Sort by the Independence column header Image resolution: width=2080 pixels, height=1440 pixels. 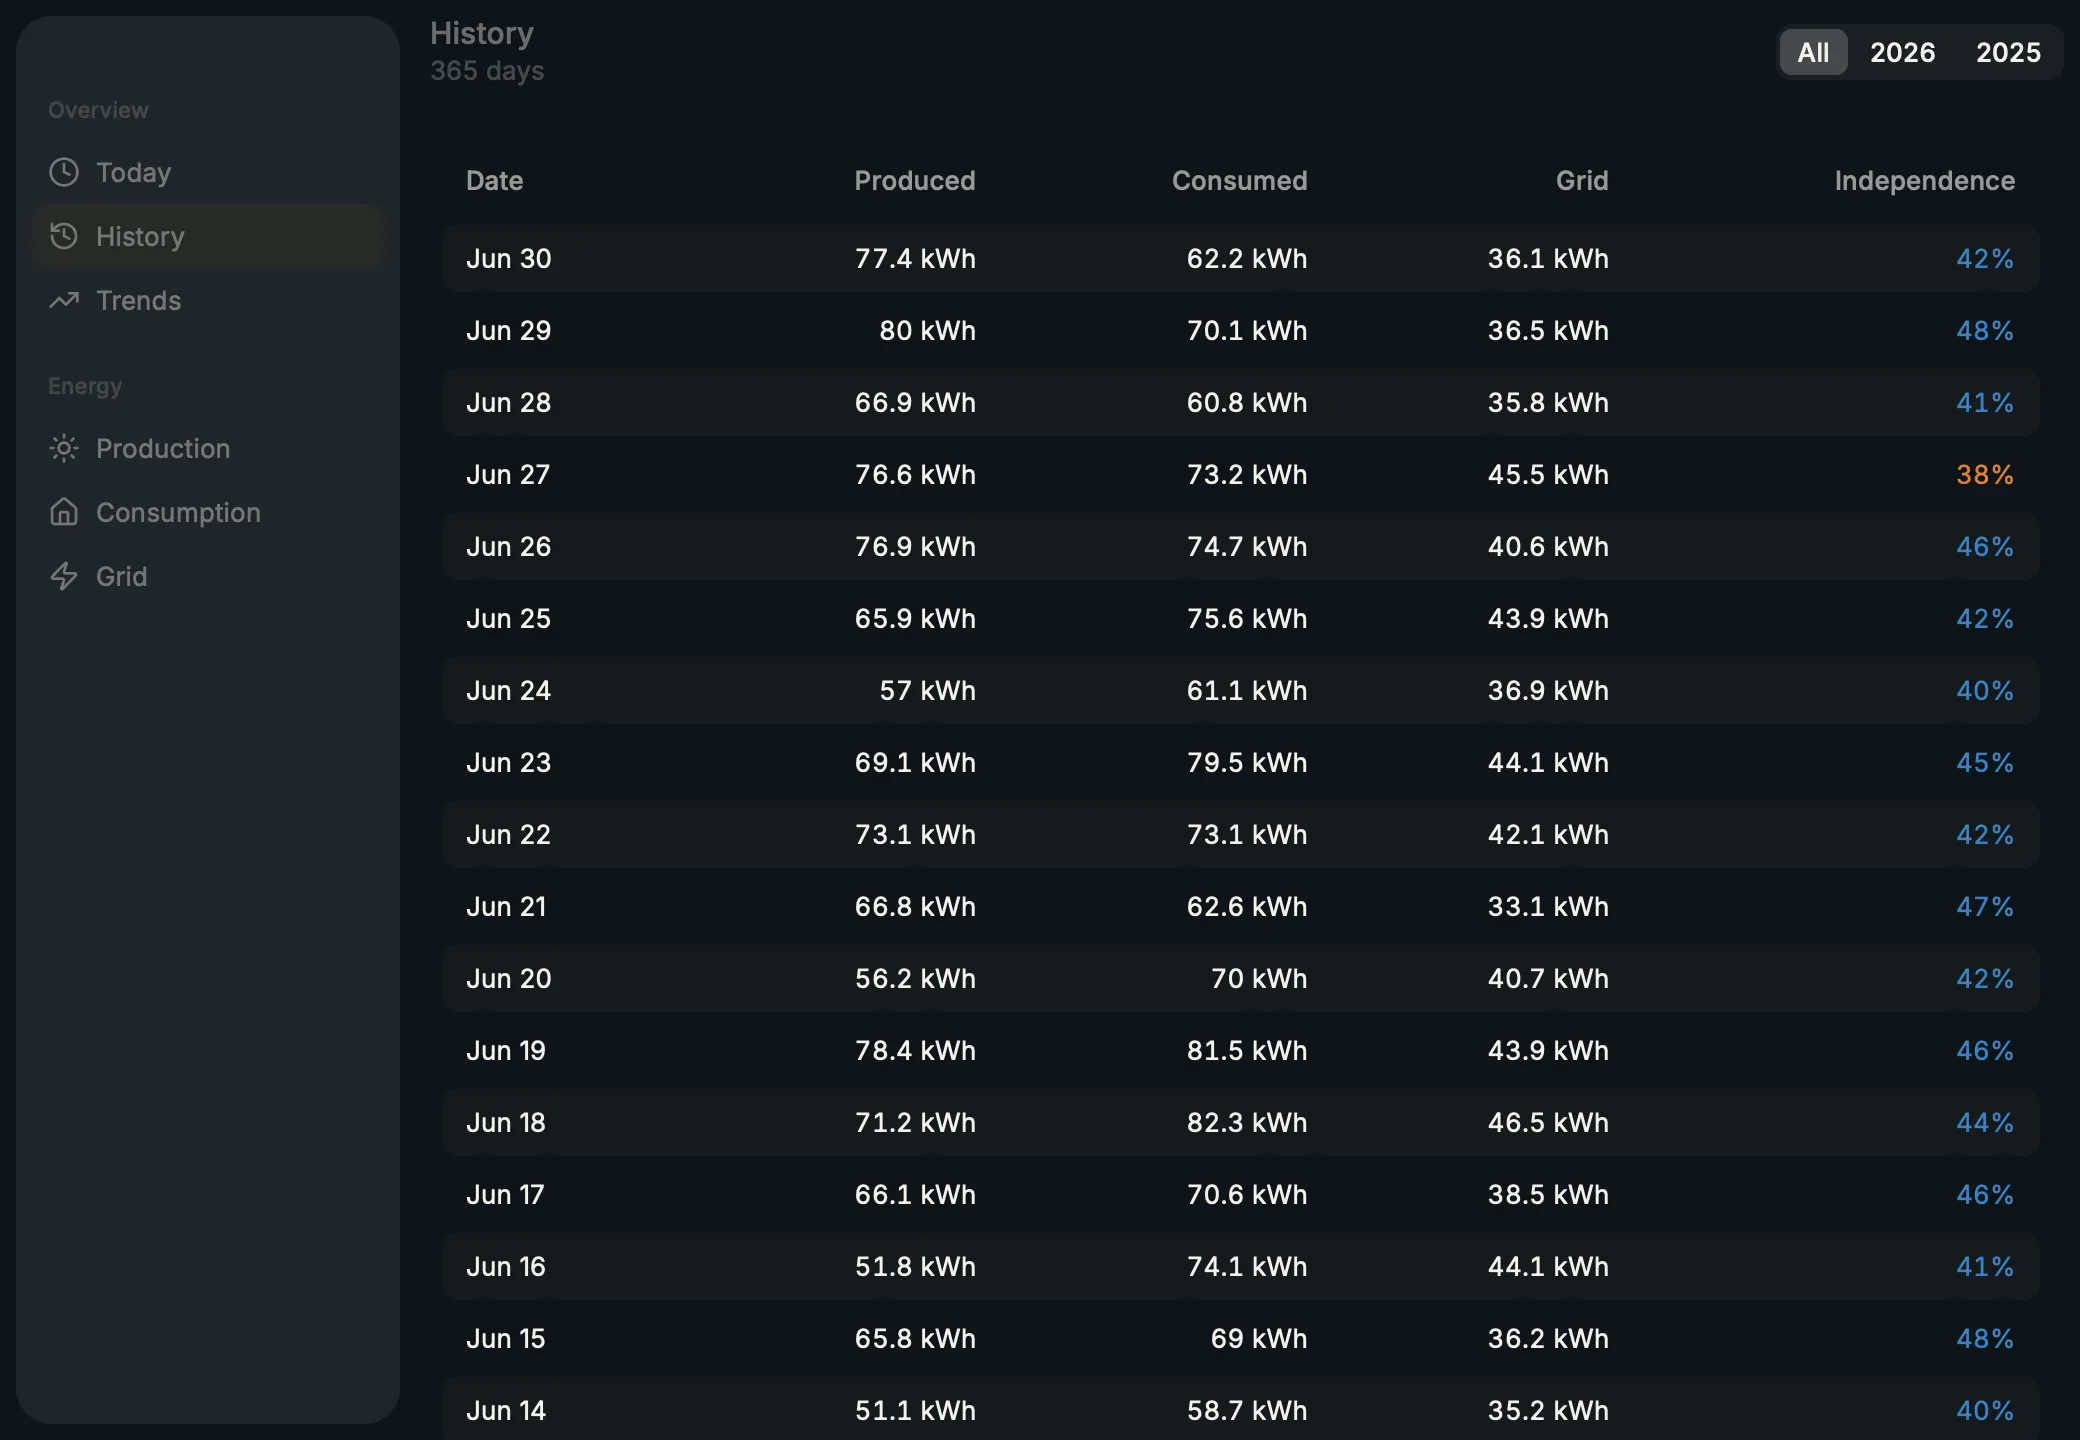1924,181
